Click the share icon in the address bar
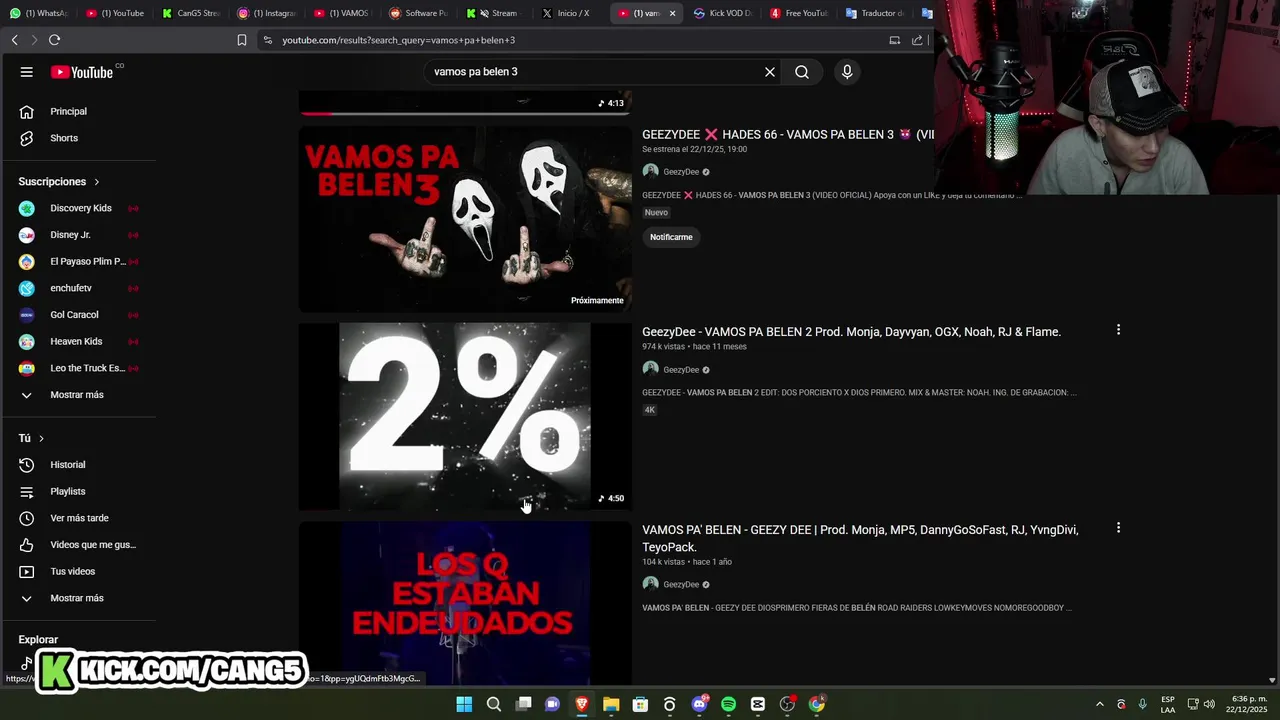 [x=917, y=40]
